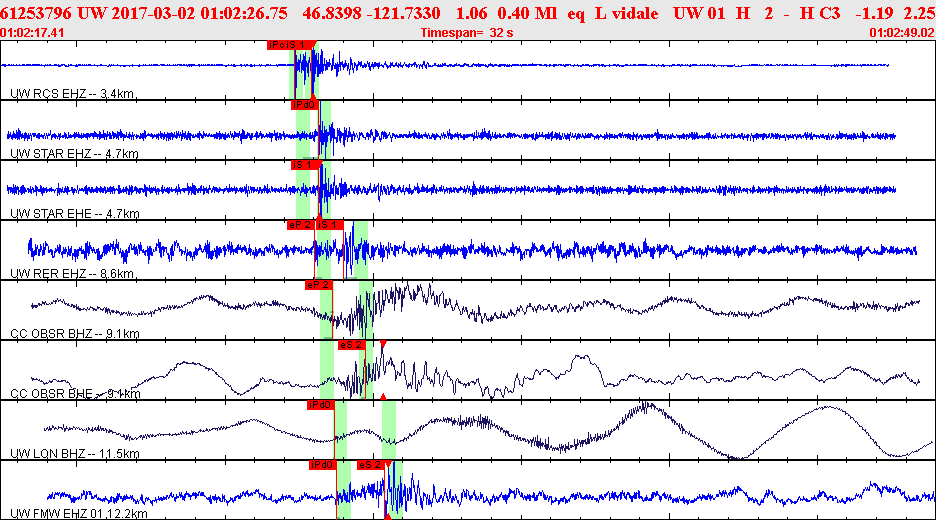The image size is (936, 520).
Task: Click station label 'UW RCS EHZ -- 3.4km'
Action: pos(72,94)
